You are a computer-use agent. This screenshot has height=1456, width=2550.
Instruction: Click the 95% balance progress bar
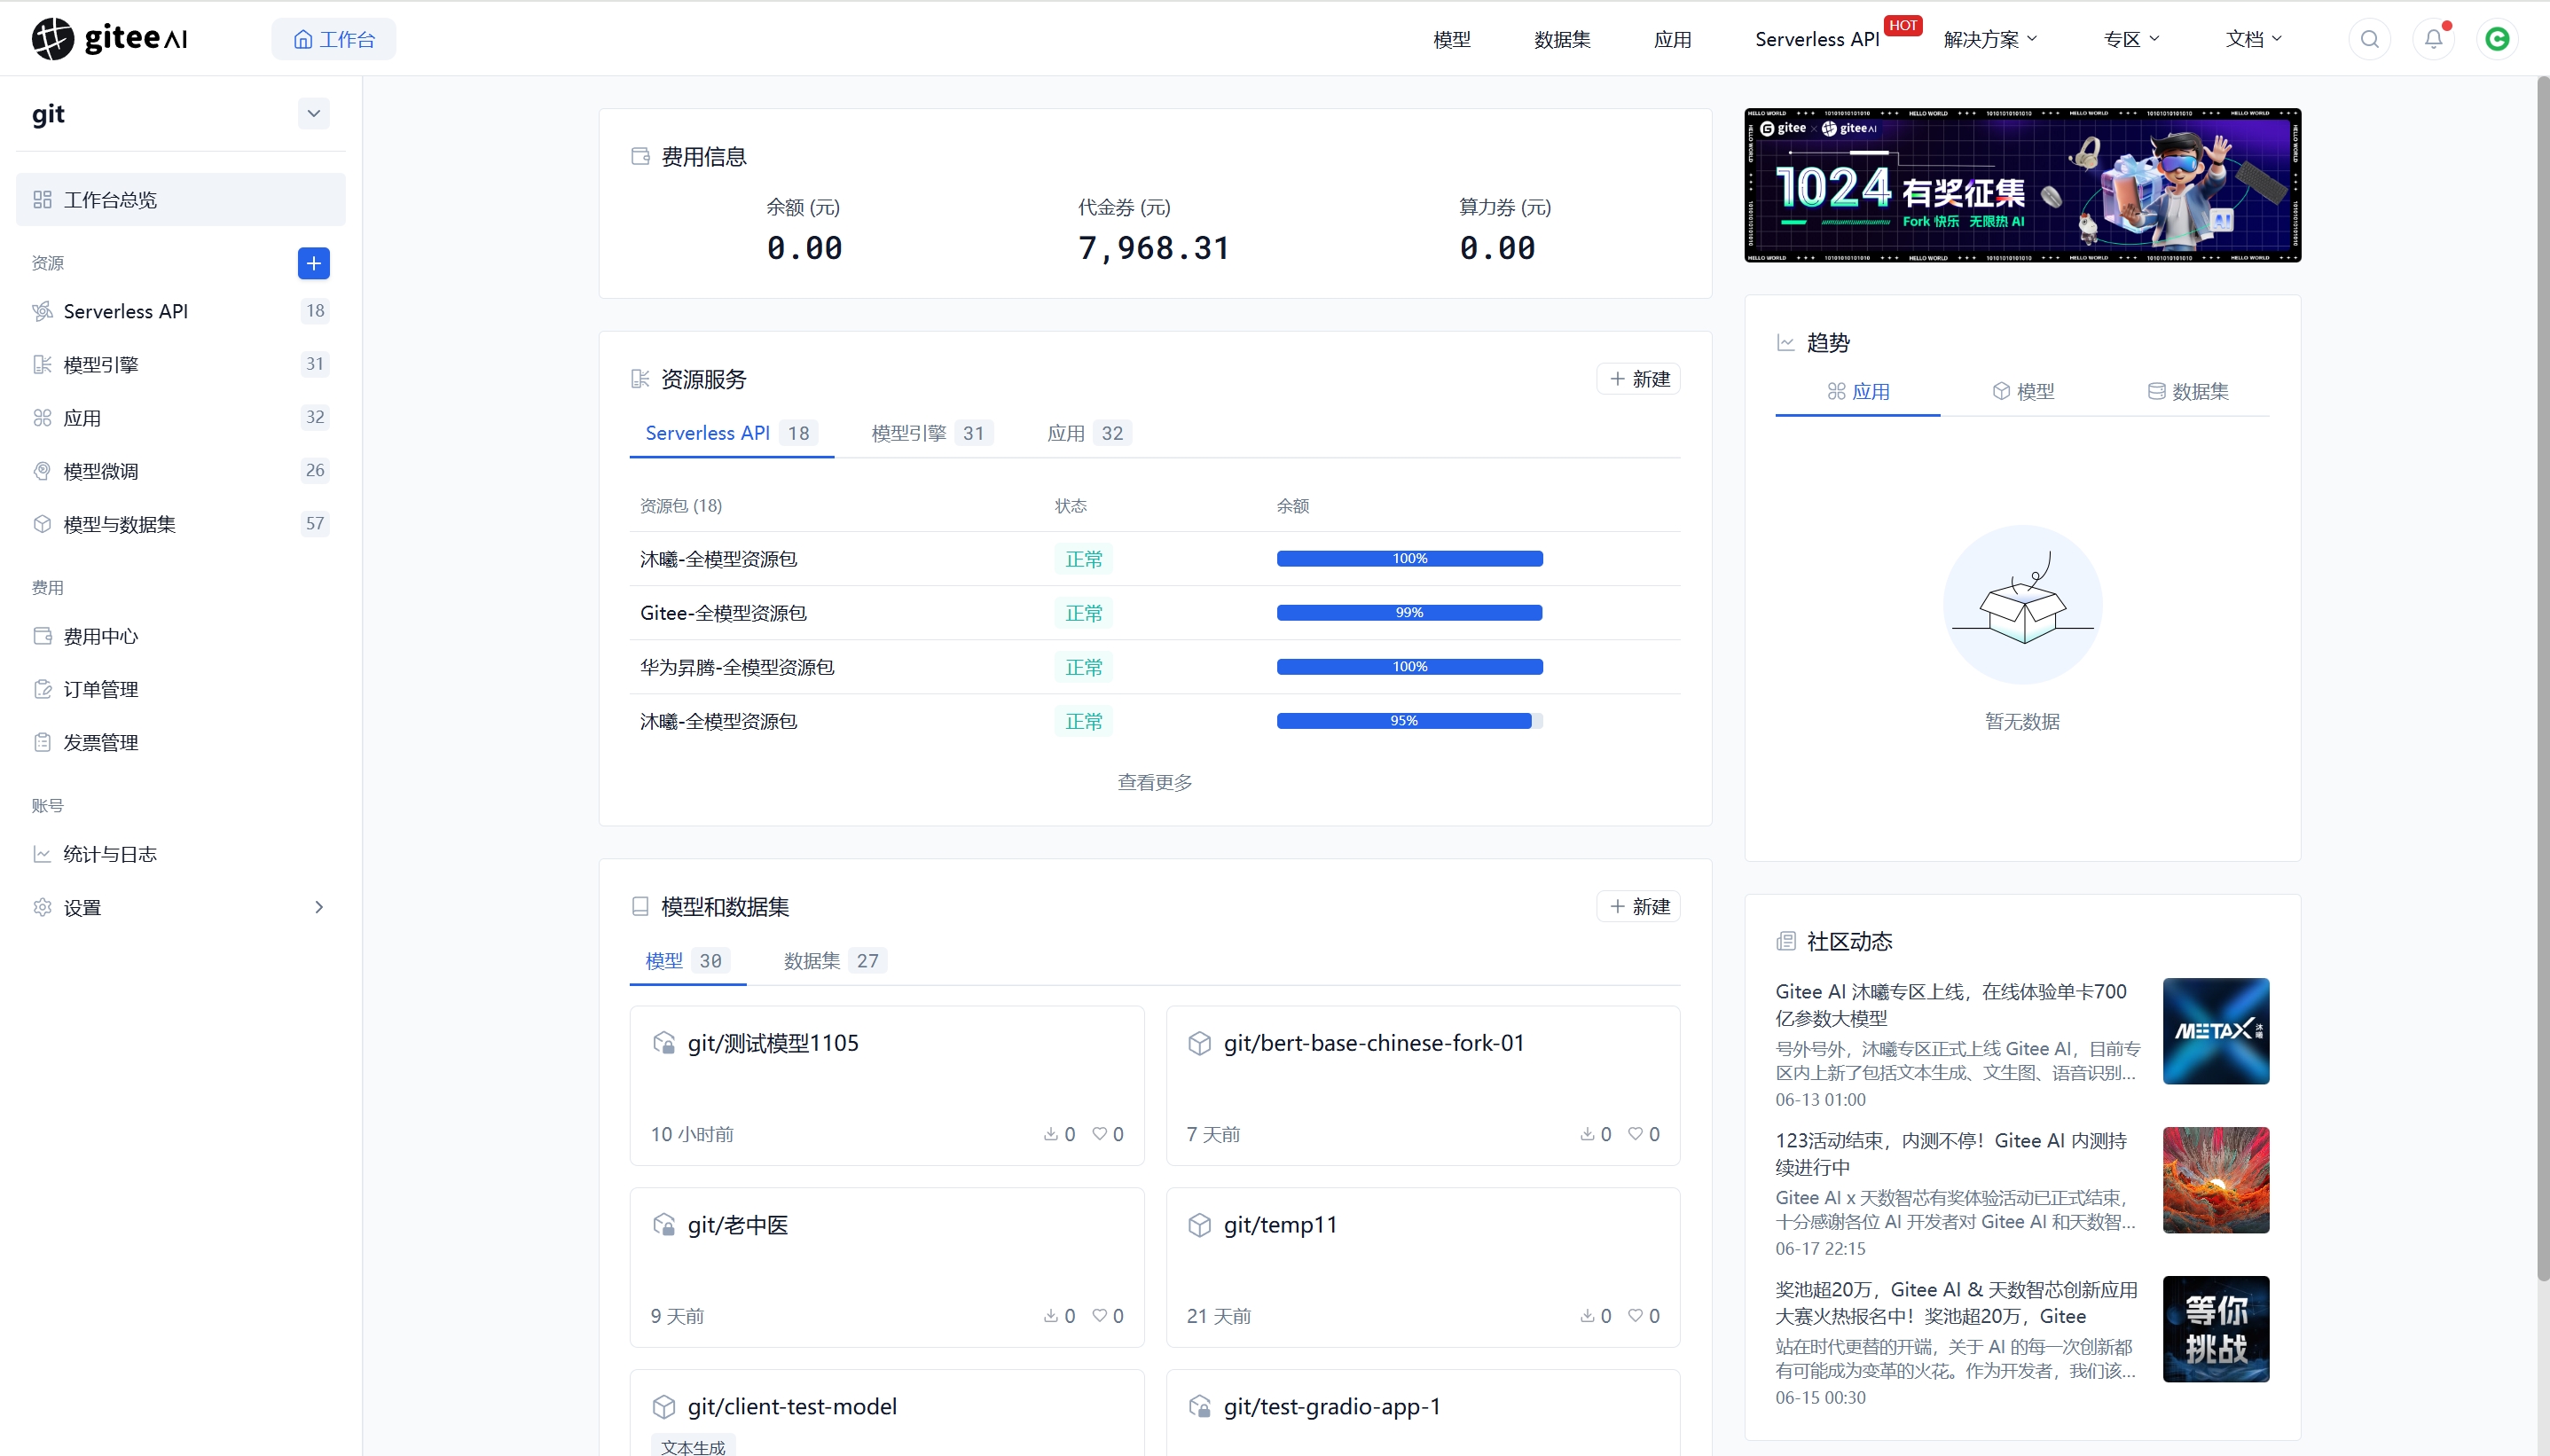tap(1410, 721)
